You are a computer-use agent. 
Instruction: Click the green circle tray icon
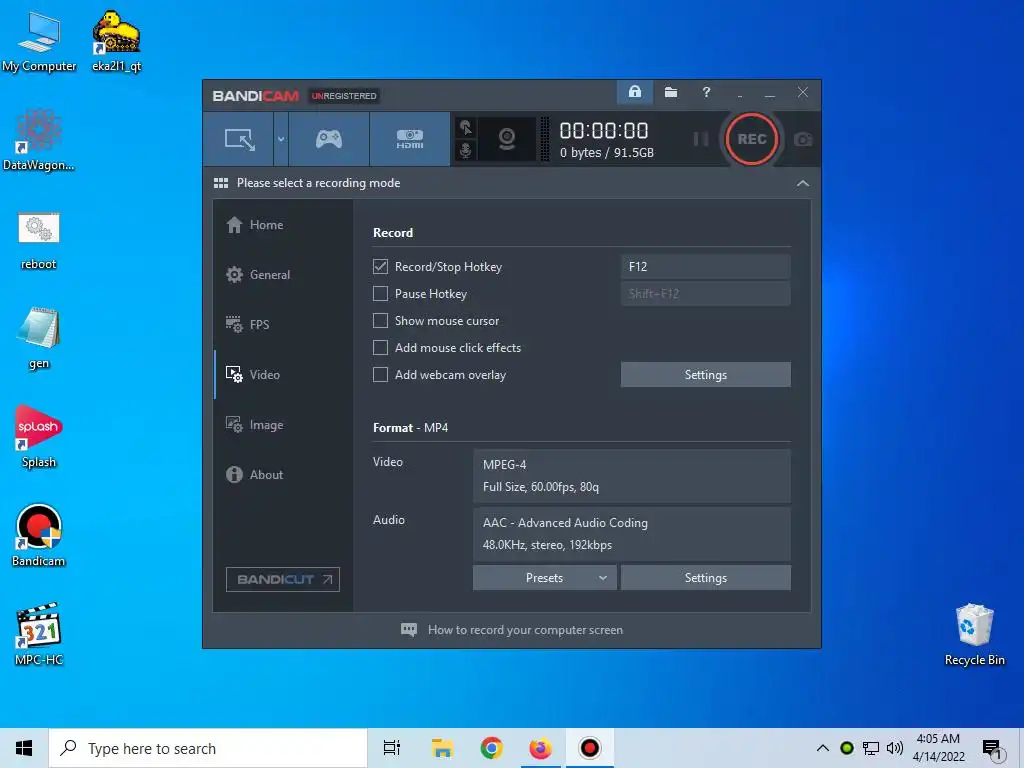point(846,748)
